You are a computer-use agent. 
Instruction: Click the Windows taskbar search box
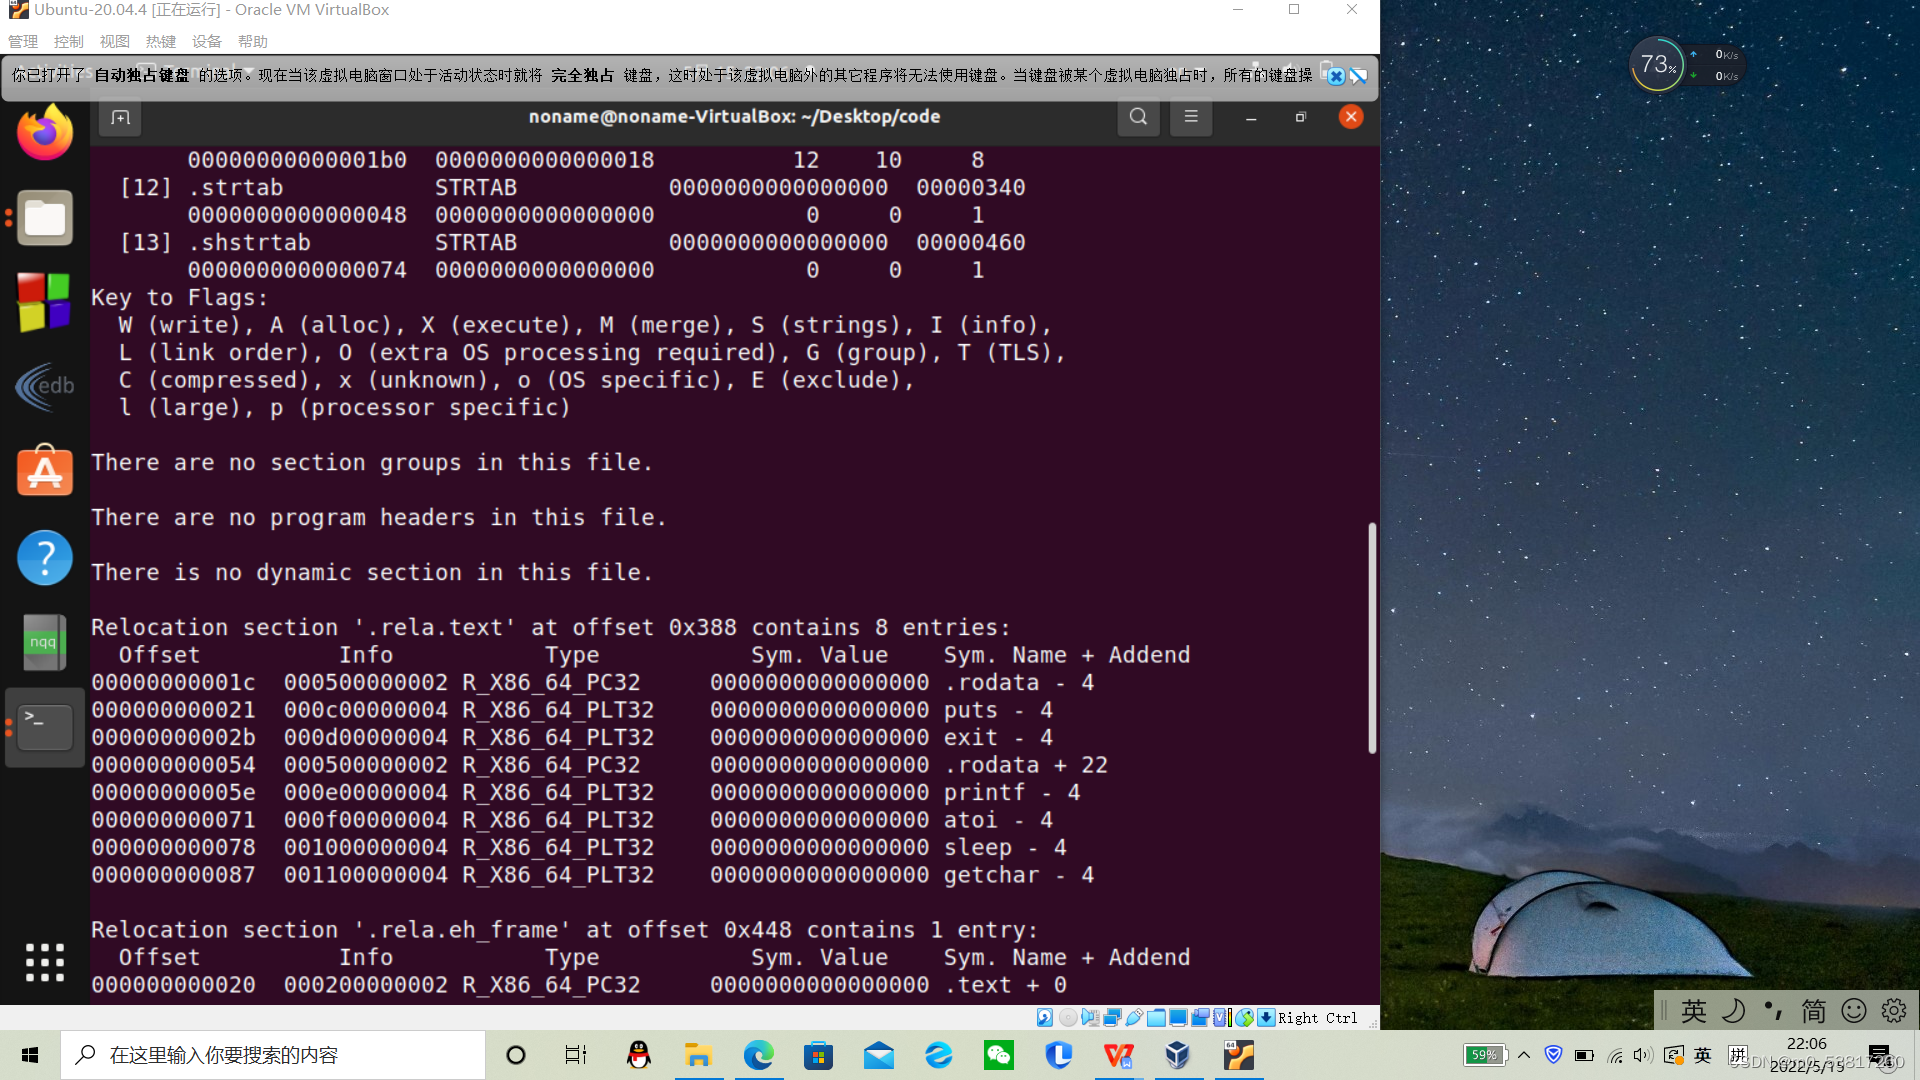pyautogui.click(x=273, y=1055)
